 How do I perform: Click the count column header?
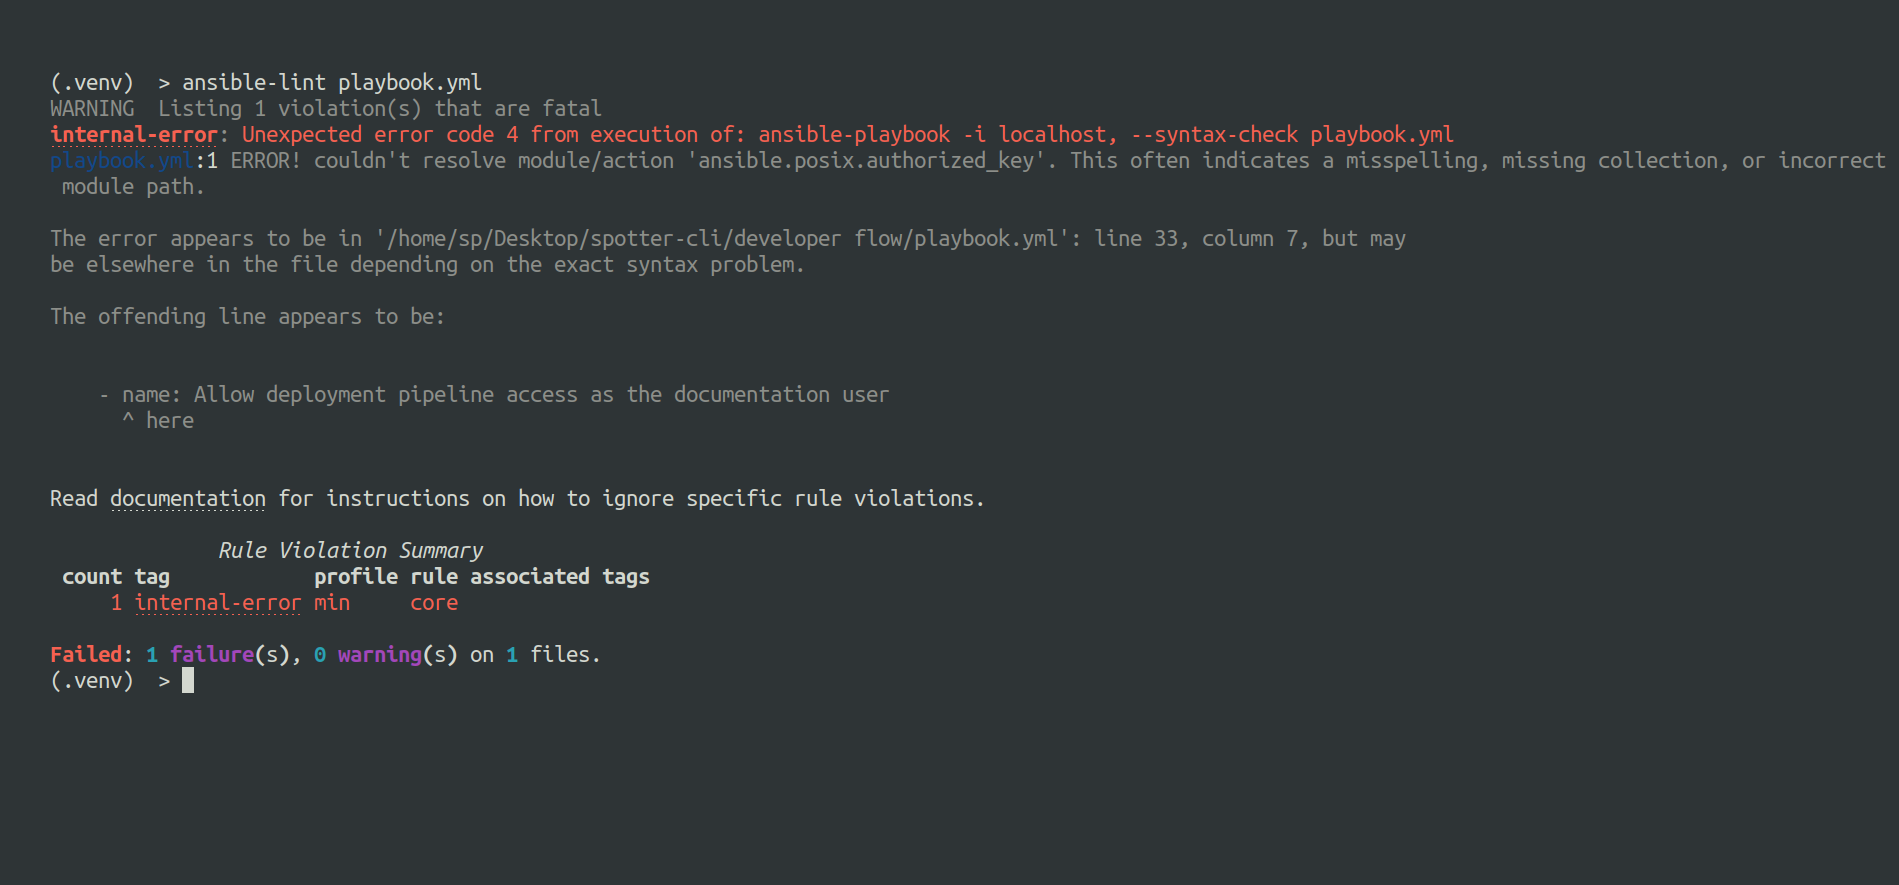(x=91, y=577)
